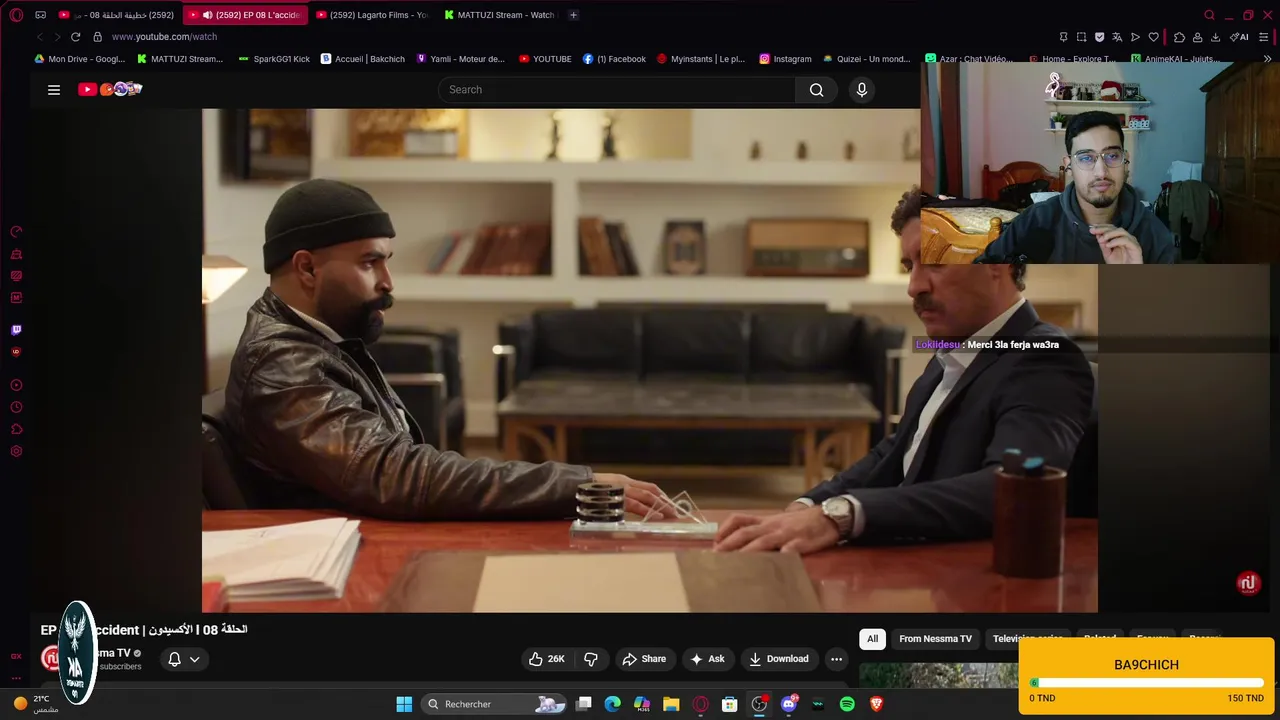Switch to MATTUZI Stream tab
The width and height of the screenshot is (1280, 720).
(500, 15)
